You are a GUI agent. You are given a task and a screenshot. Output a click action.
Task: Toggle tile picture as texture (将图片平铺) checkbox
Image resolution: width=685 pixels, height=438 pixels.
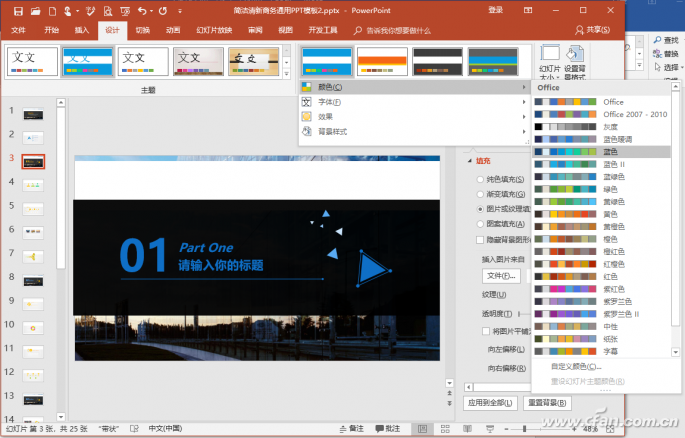point(486,331)
